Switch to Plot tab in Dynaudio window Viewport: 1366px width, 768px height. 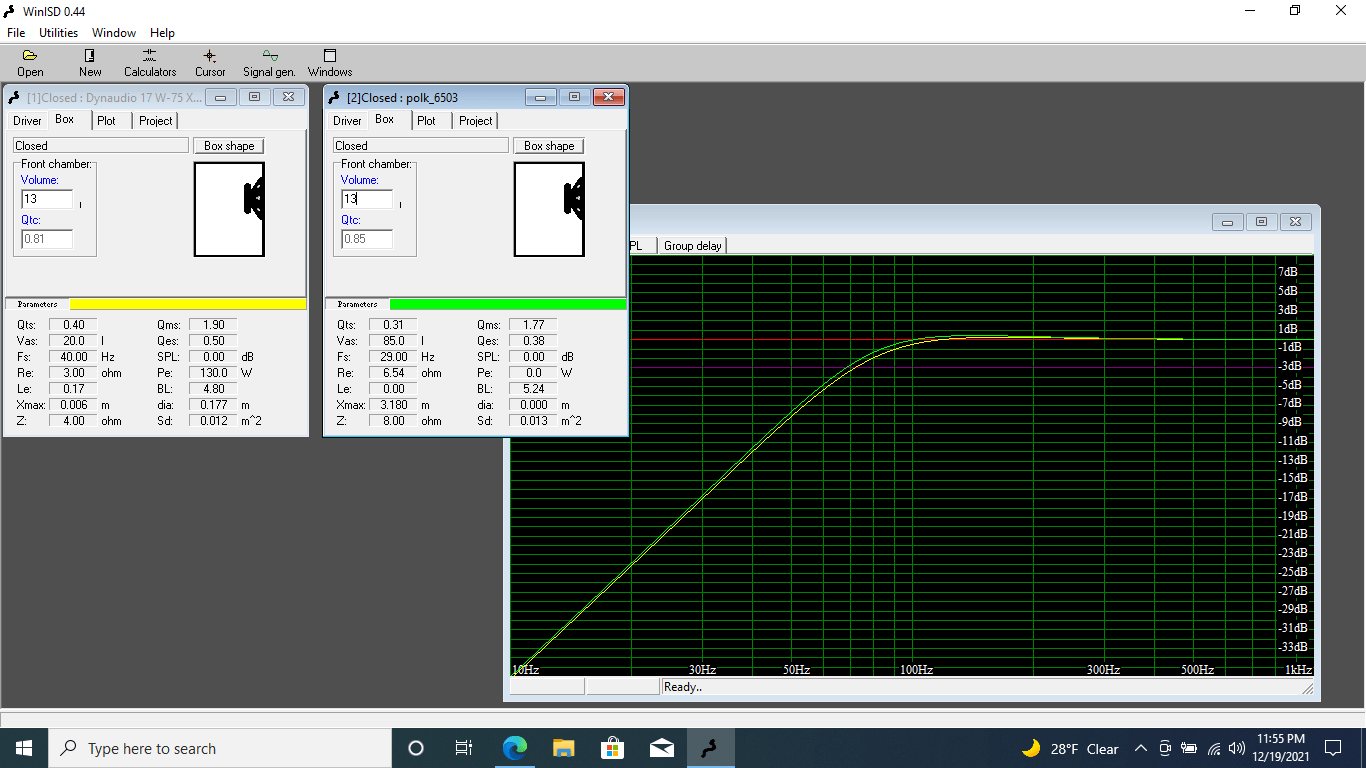coord(107,121)
